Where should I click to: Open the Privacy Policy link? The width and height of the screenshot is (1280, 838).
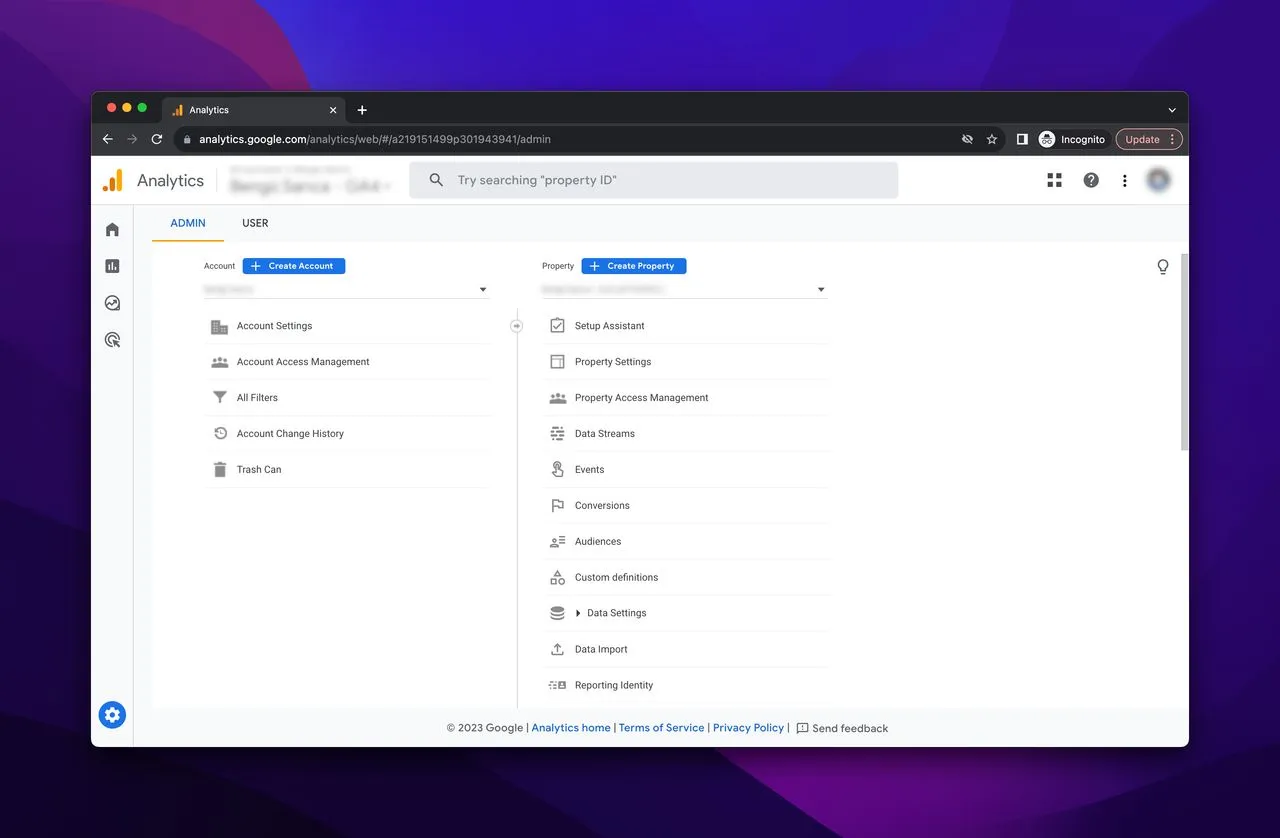click(x=748, y=728)
